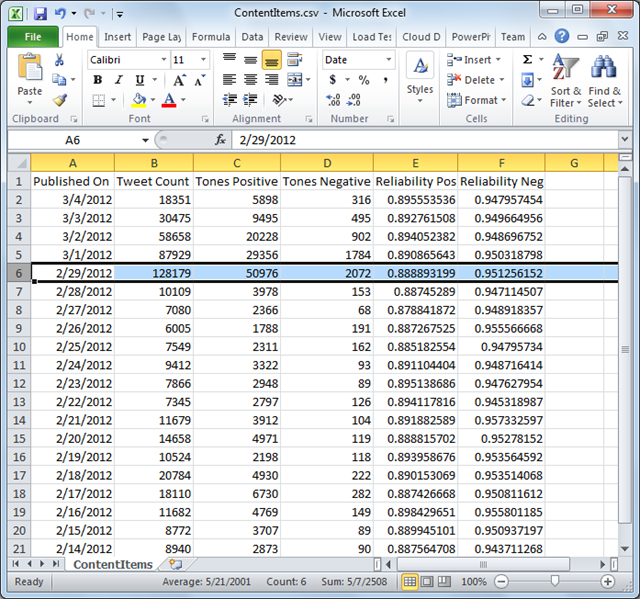This screenshot has width=640, height=599.
Task: Click the green File button
Action: click(33, 37)
